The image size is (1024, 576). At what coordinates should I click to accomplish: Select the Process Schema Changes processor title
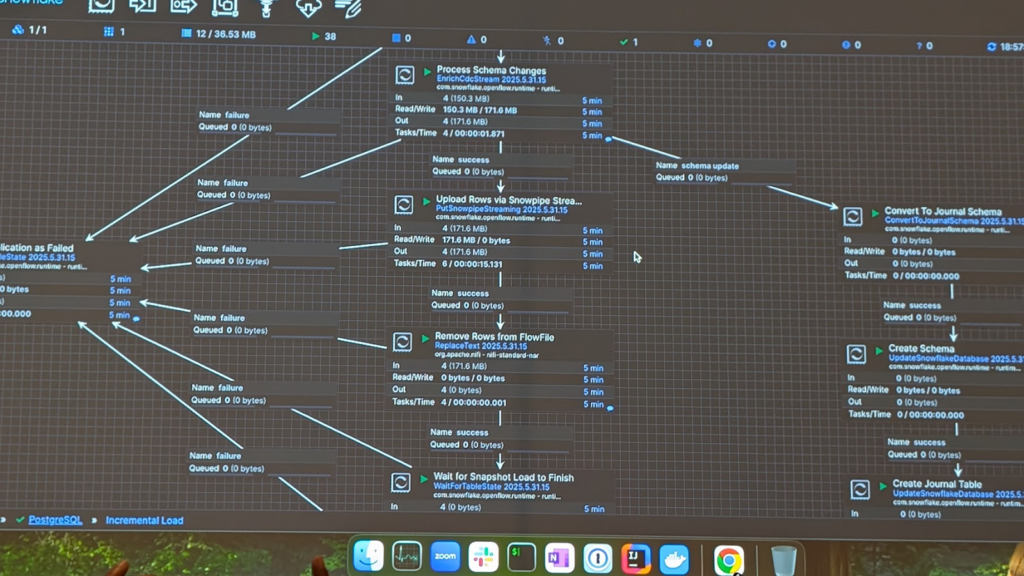tap(491, 70)
